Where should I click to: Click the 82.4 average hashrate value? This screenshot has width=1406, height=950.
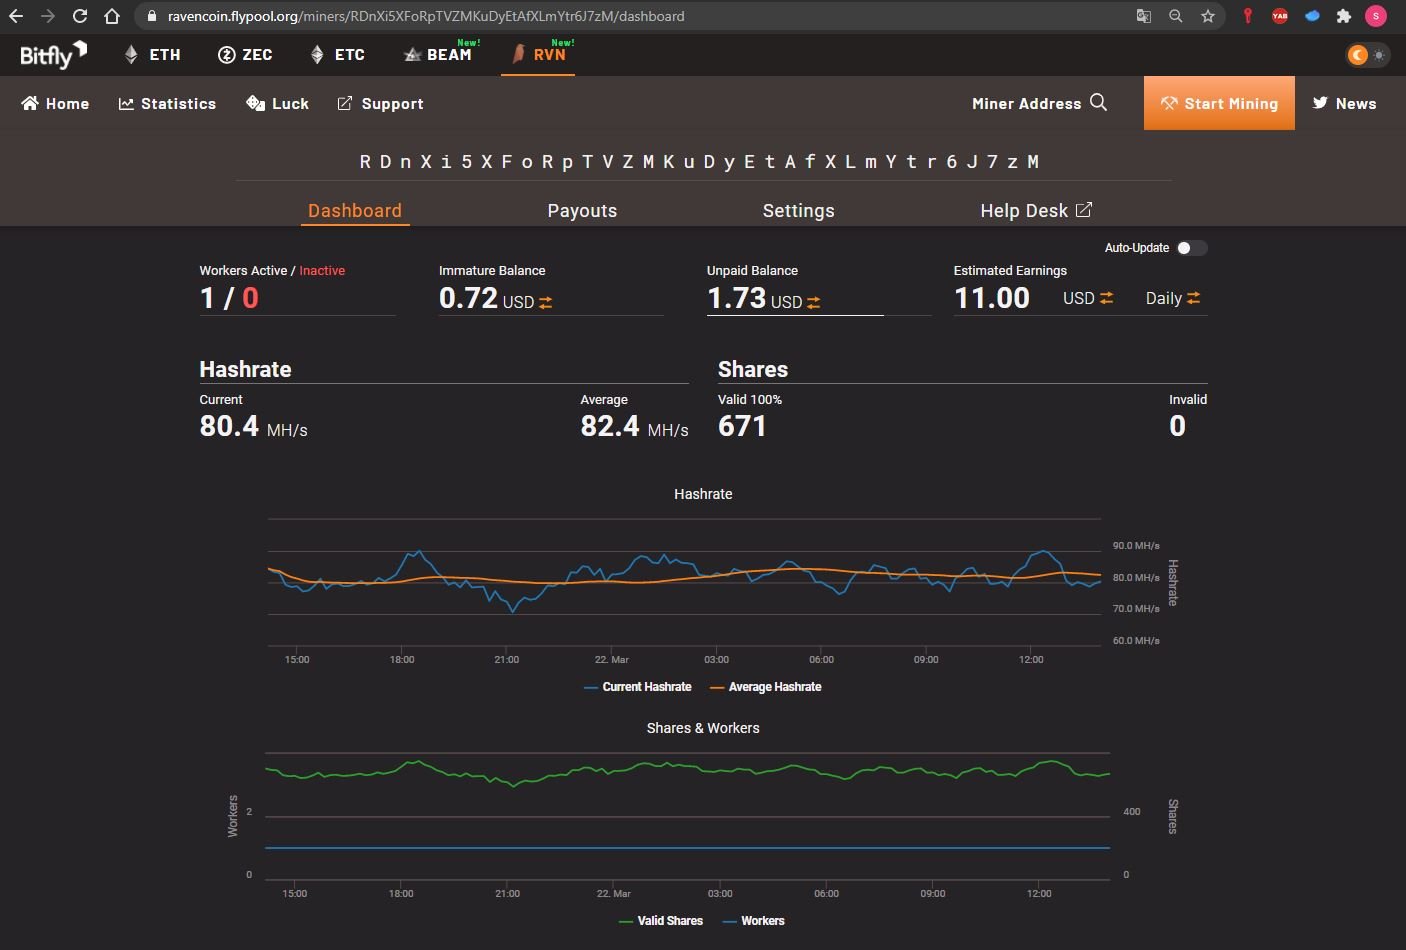[610, 426]
